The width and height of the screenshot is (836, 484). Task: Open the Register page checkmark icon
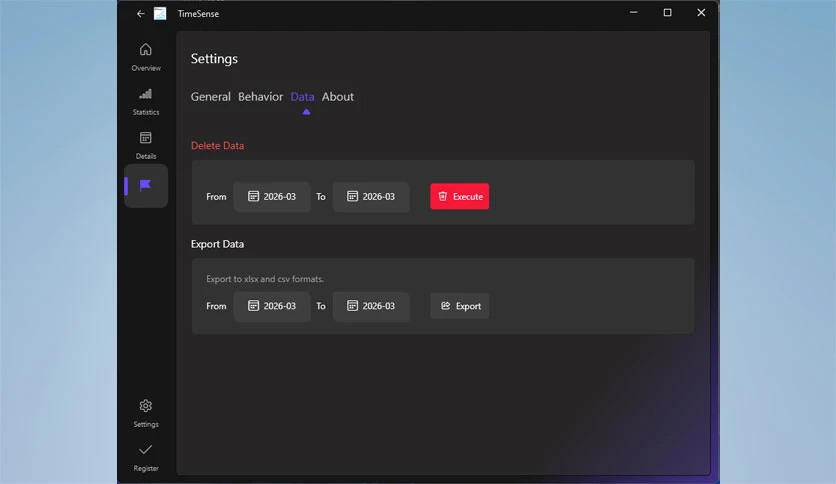click(146, 457)
